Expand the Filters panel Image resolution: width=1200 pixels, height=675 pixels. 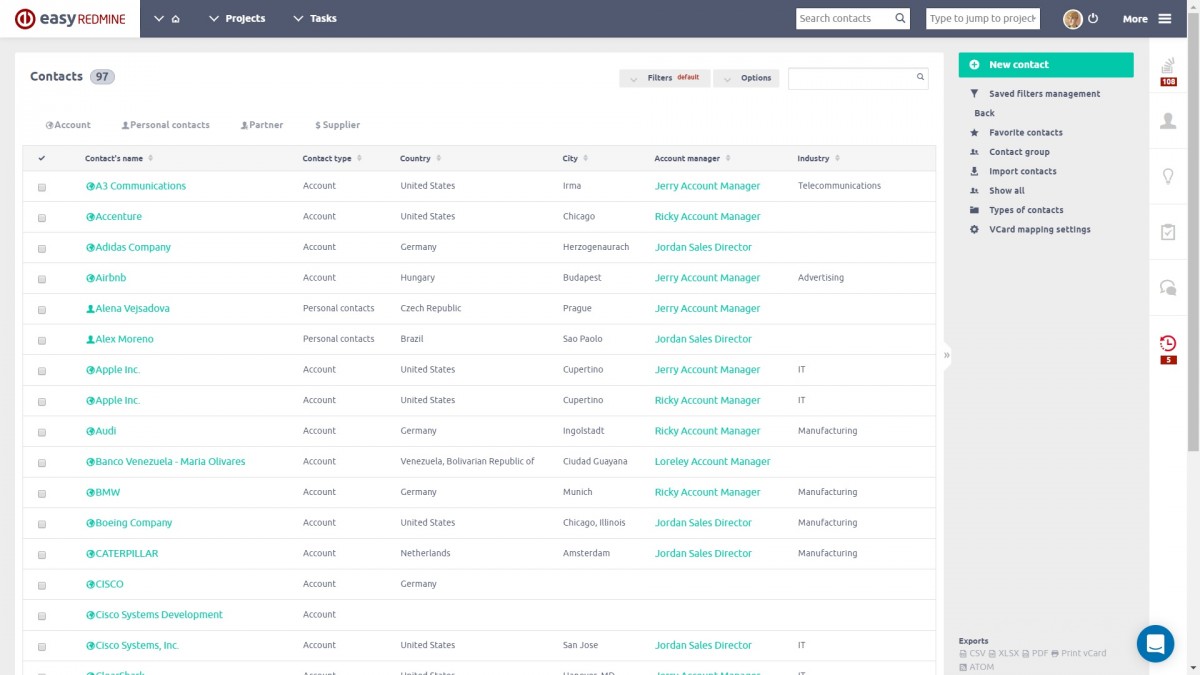point(665,78)
